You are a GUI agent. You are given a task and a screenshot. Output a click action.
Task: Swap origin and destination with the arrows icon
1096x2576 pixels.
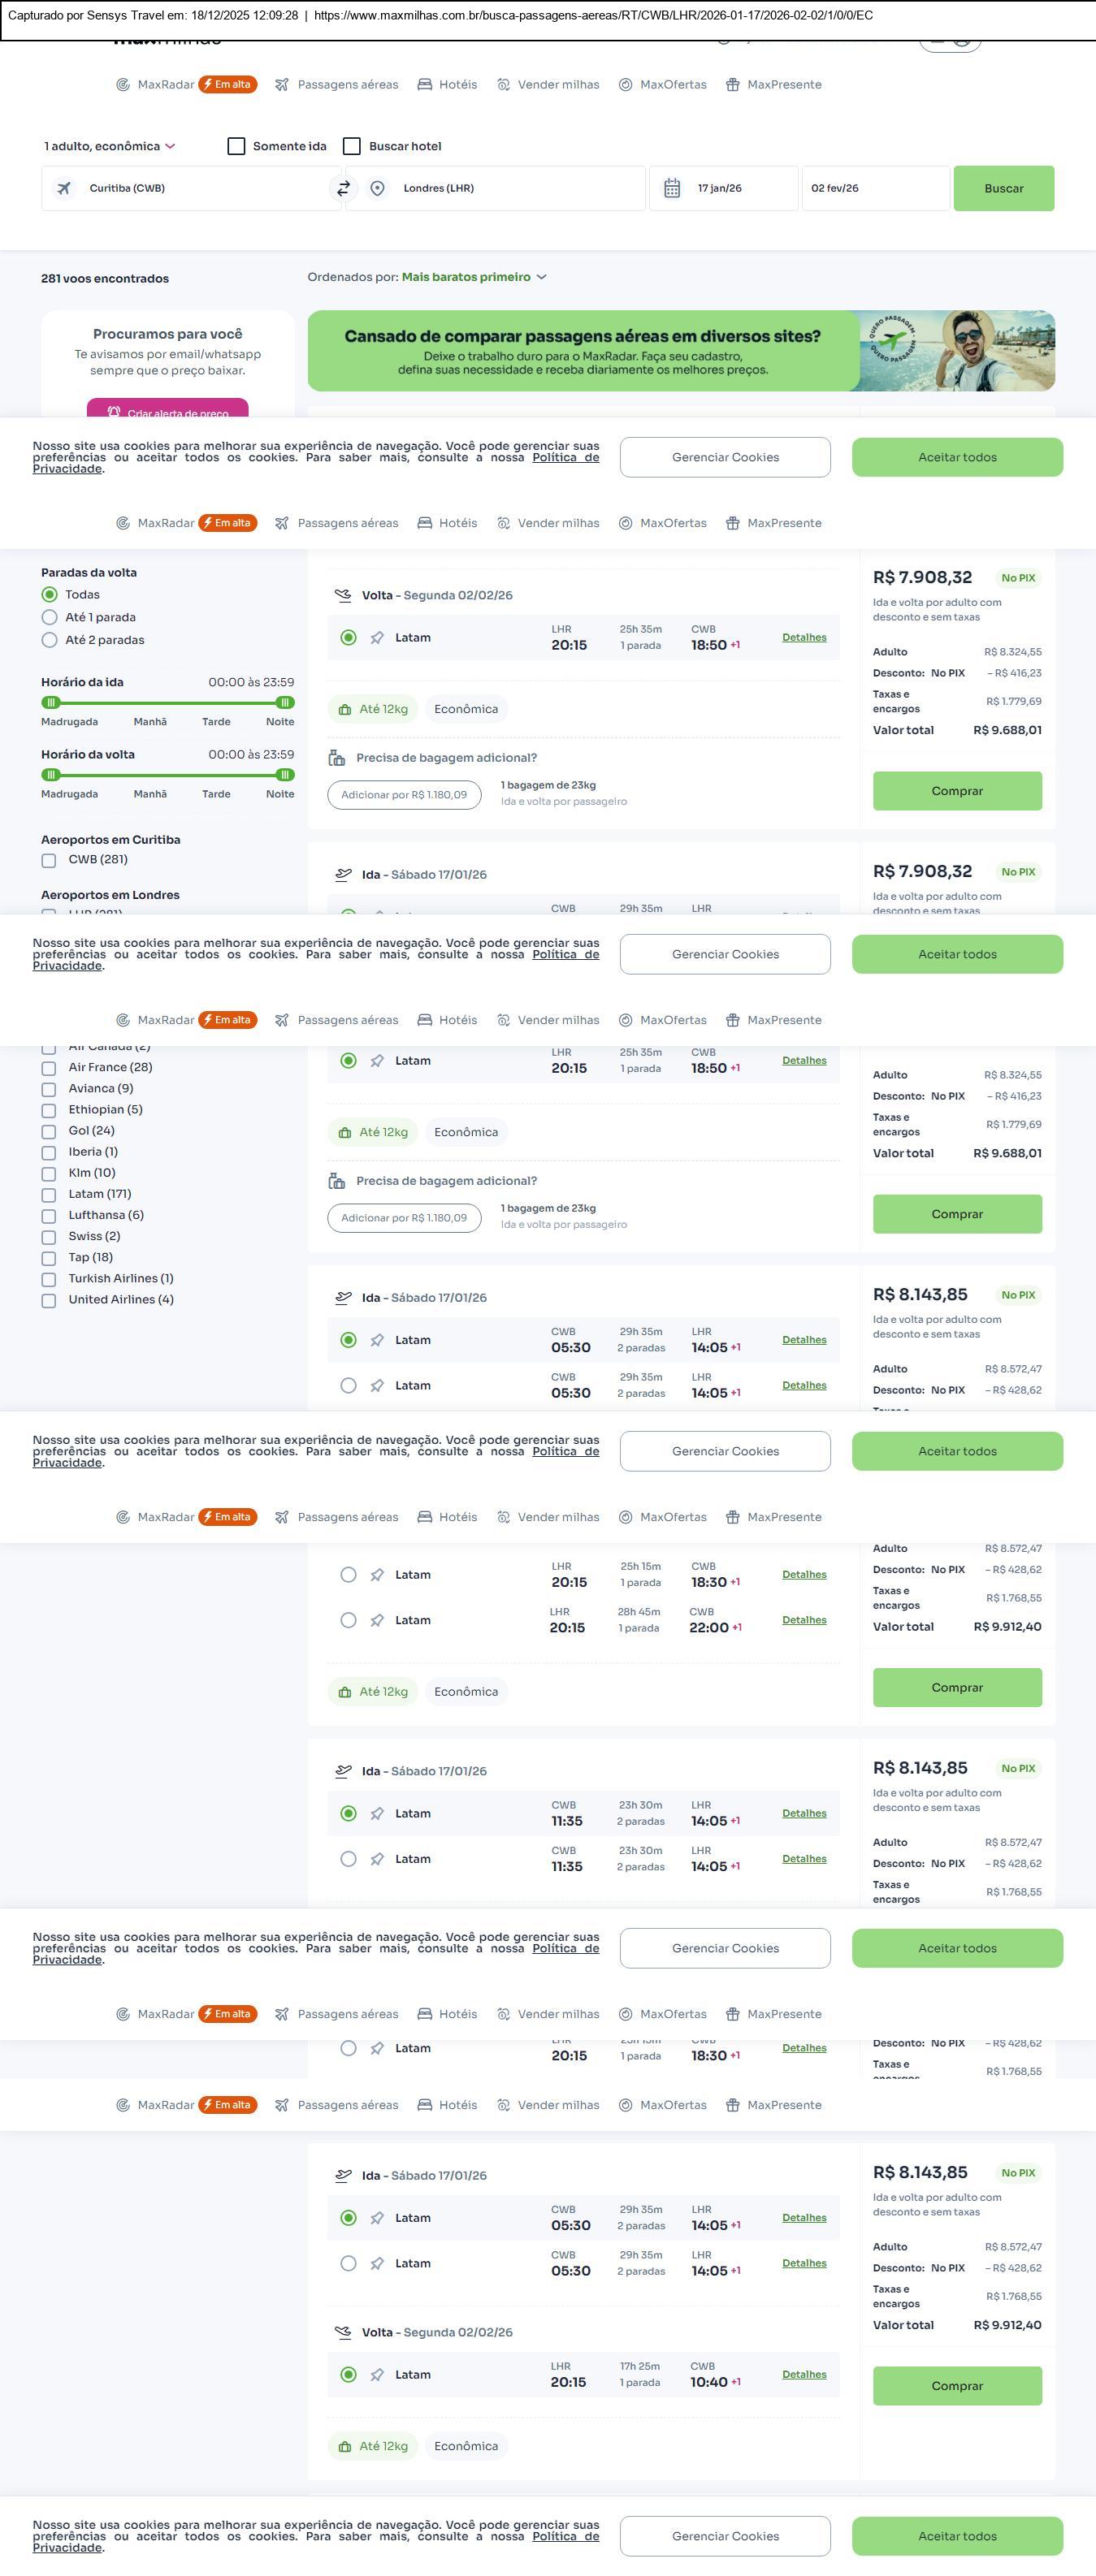point(343,188)
